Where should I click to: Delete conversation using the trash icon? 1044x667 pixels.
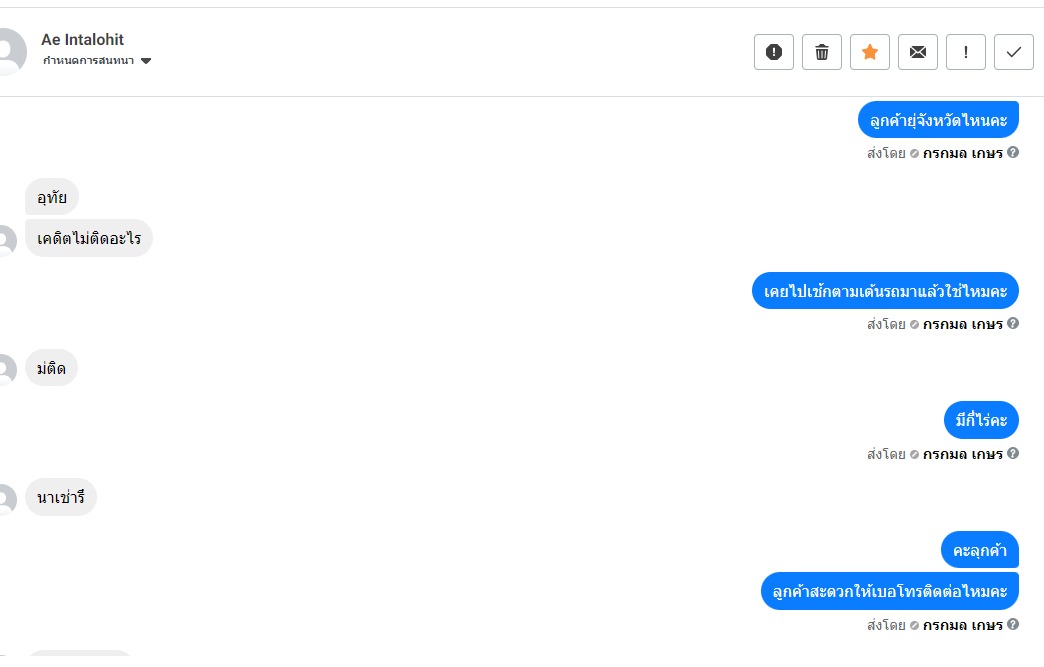click(821, 52)
